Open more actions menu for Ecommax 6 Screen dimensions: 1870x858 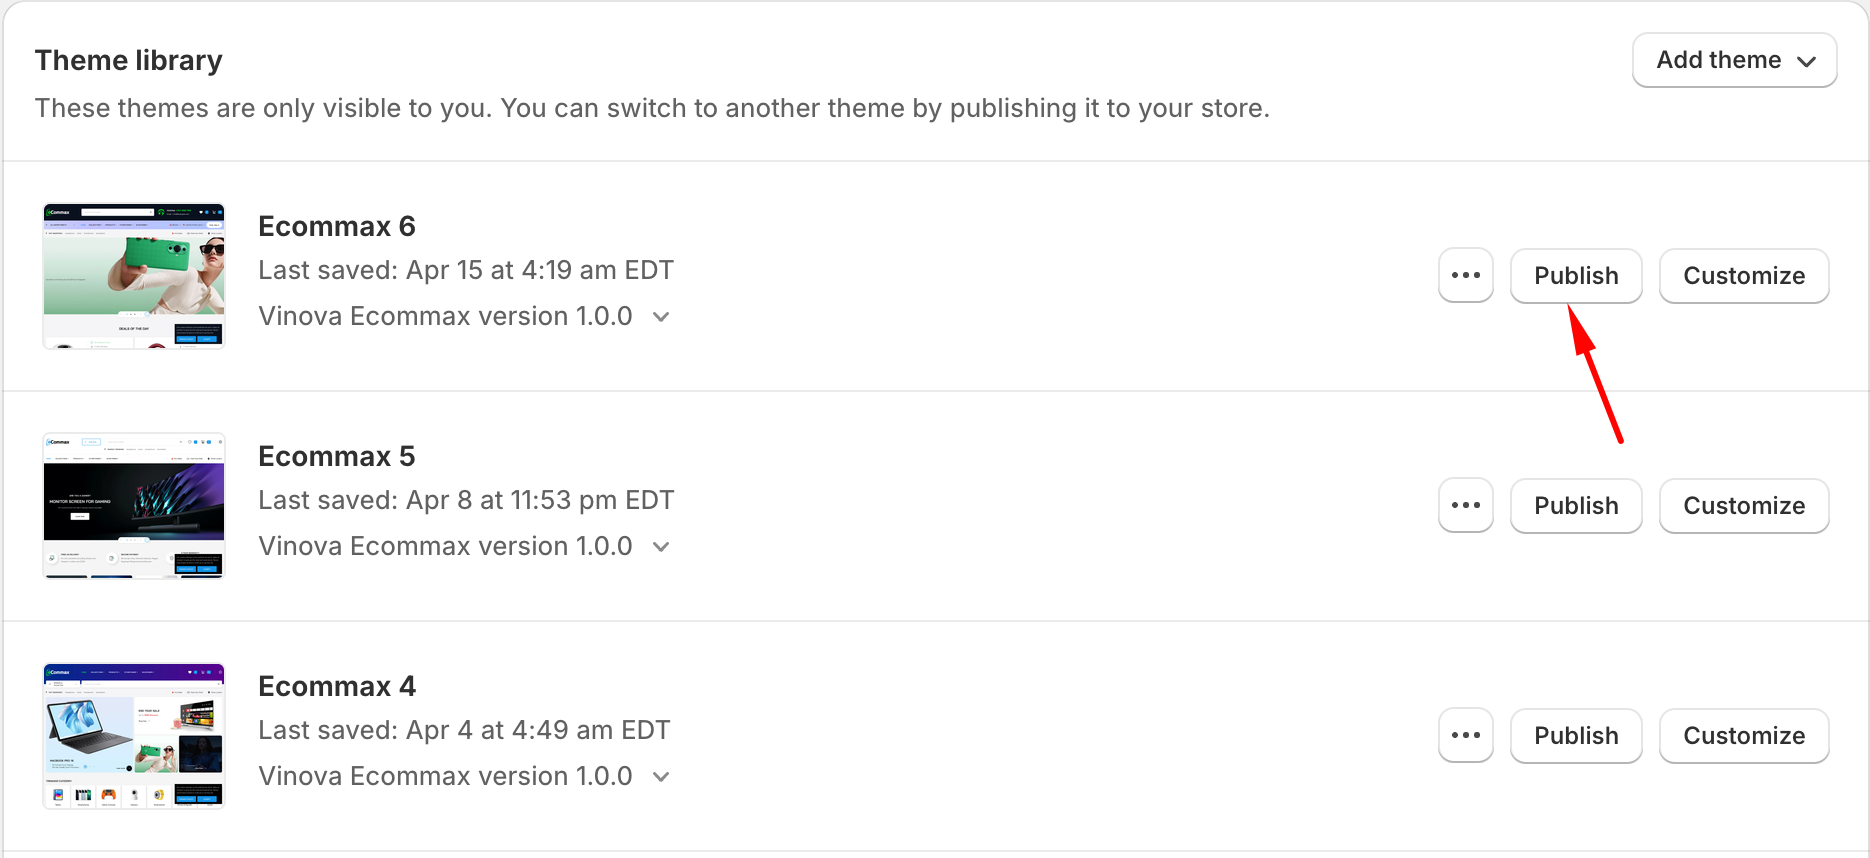pos(1465,276)
